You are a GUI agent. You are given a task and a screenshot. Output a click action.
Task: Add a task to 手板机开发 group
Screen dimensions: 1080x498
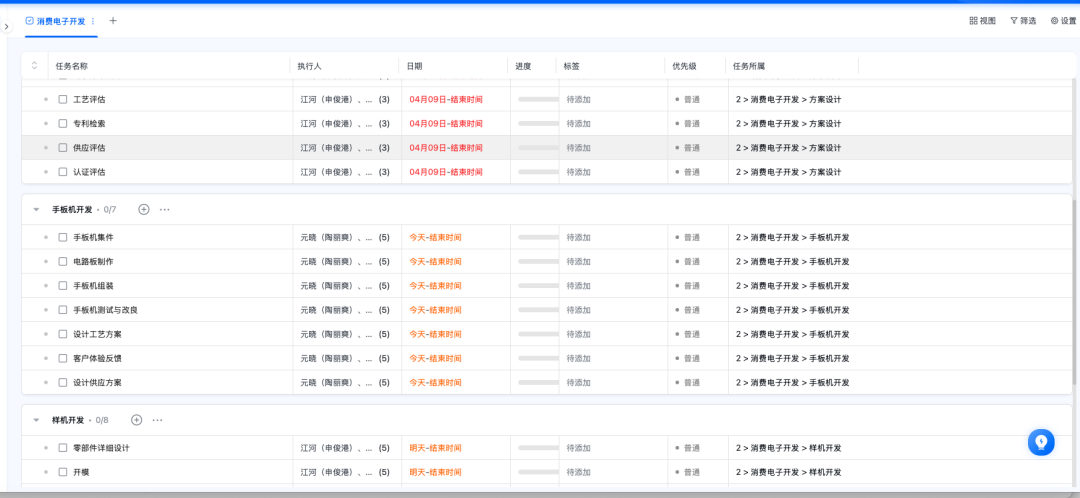pyautogui.click(x=144, y=210)
